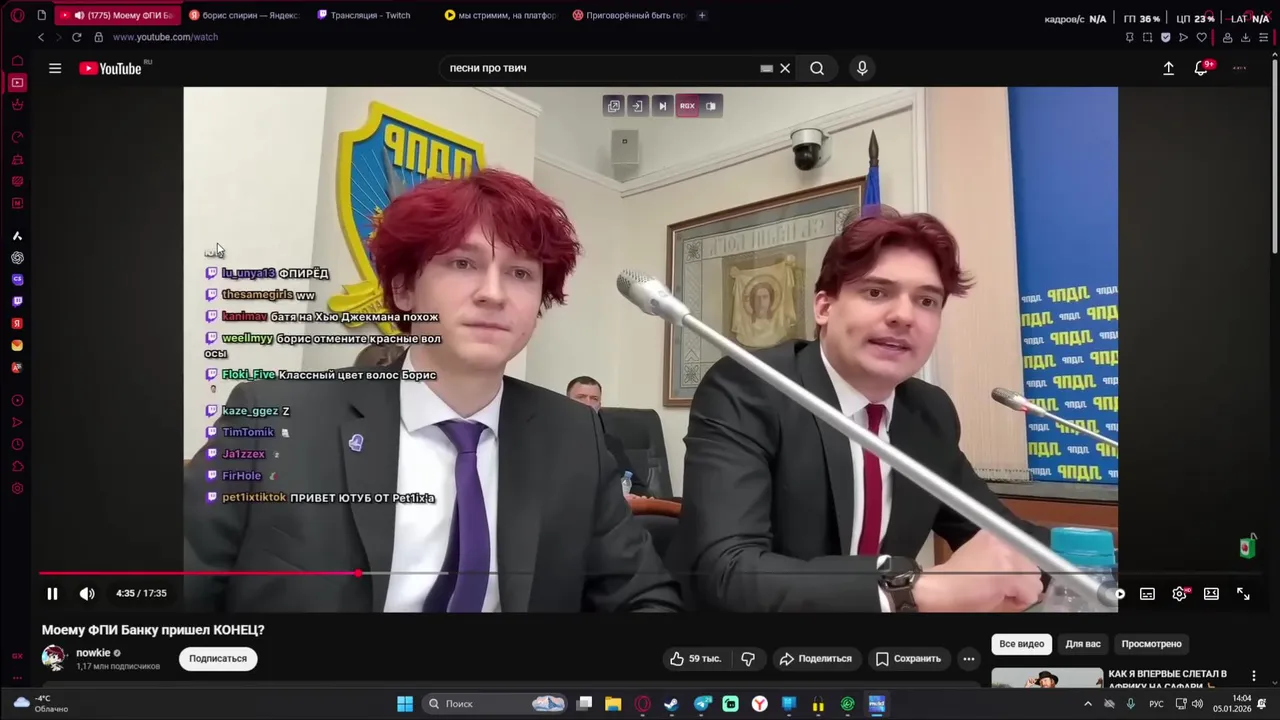Switch to the мы стримим tab
Image resolution: width=1280 pixels, height=720 pixels.
(499, 15)
